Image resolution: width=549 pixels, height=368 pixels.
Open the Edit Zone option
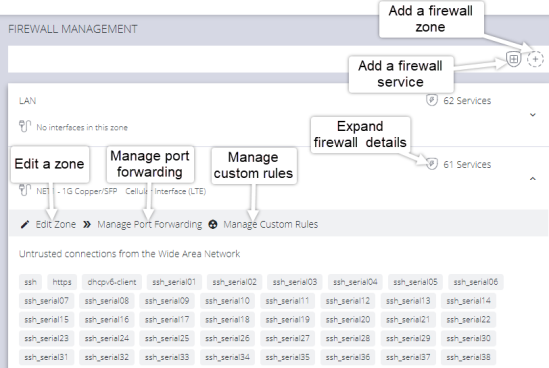click(56, 224)
